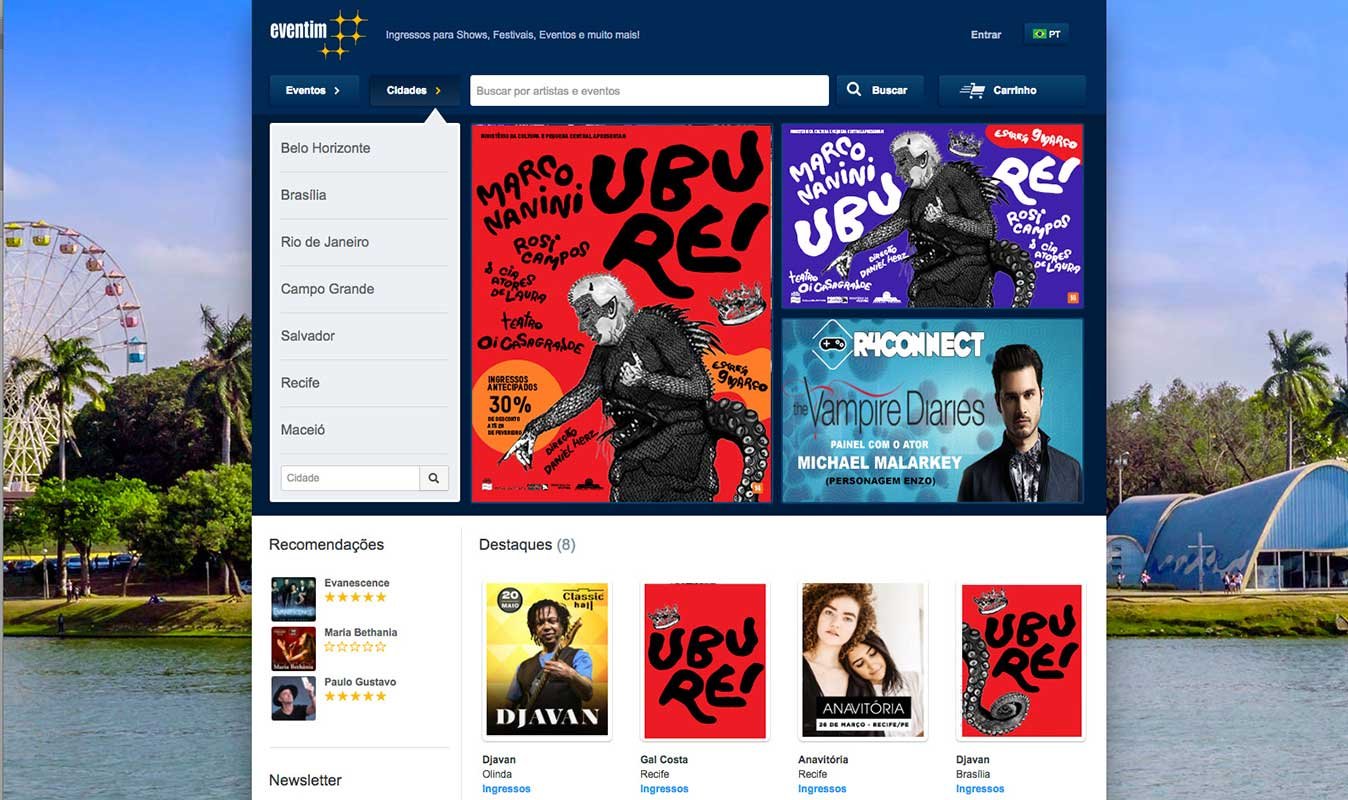This screenshot has height=800, width=1348.
Task: Click Ingressos link for Anavitória
Action: click(822, 789)
